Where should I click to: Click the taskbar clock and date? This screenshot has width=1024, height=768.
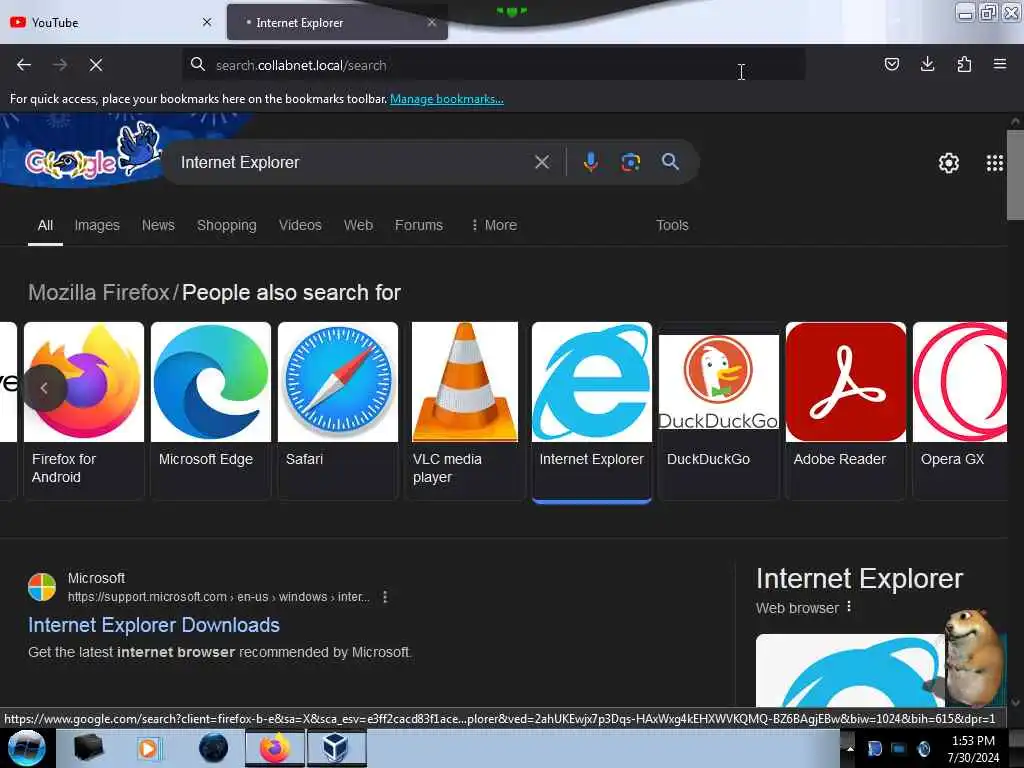[x=973, y=748]
